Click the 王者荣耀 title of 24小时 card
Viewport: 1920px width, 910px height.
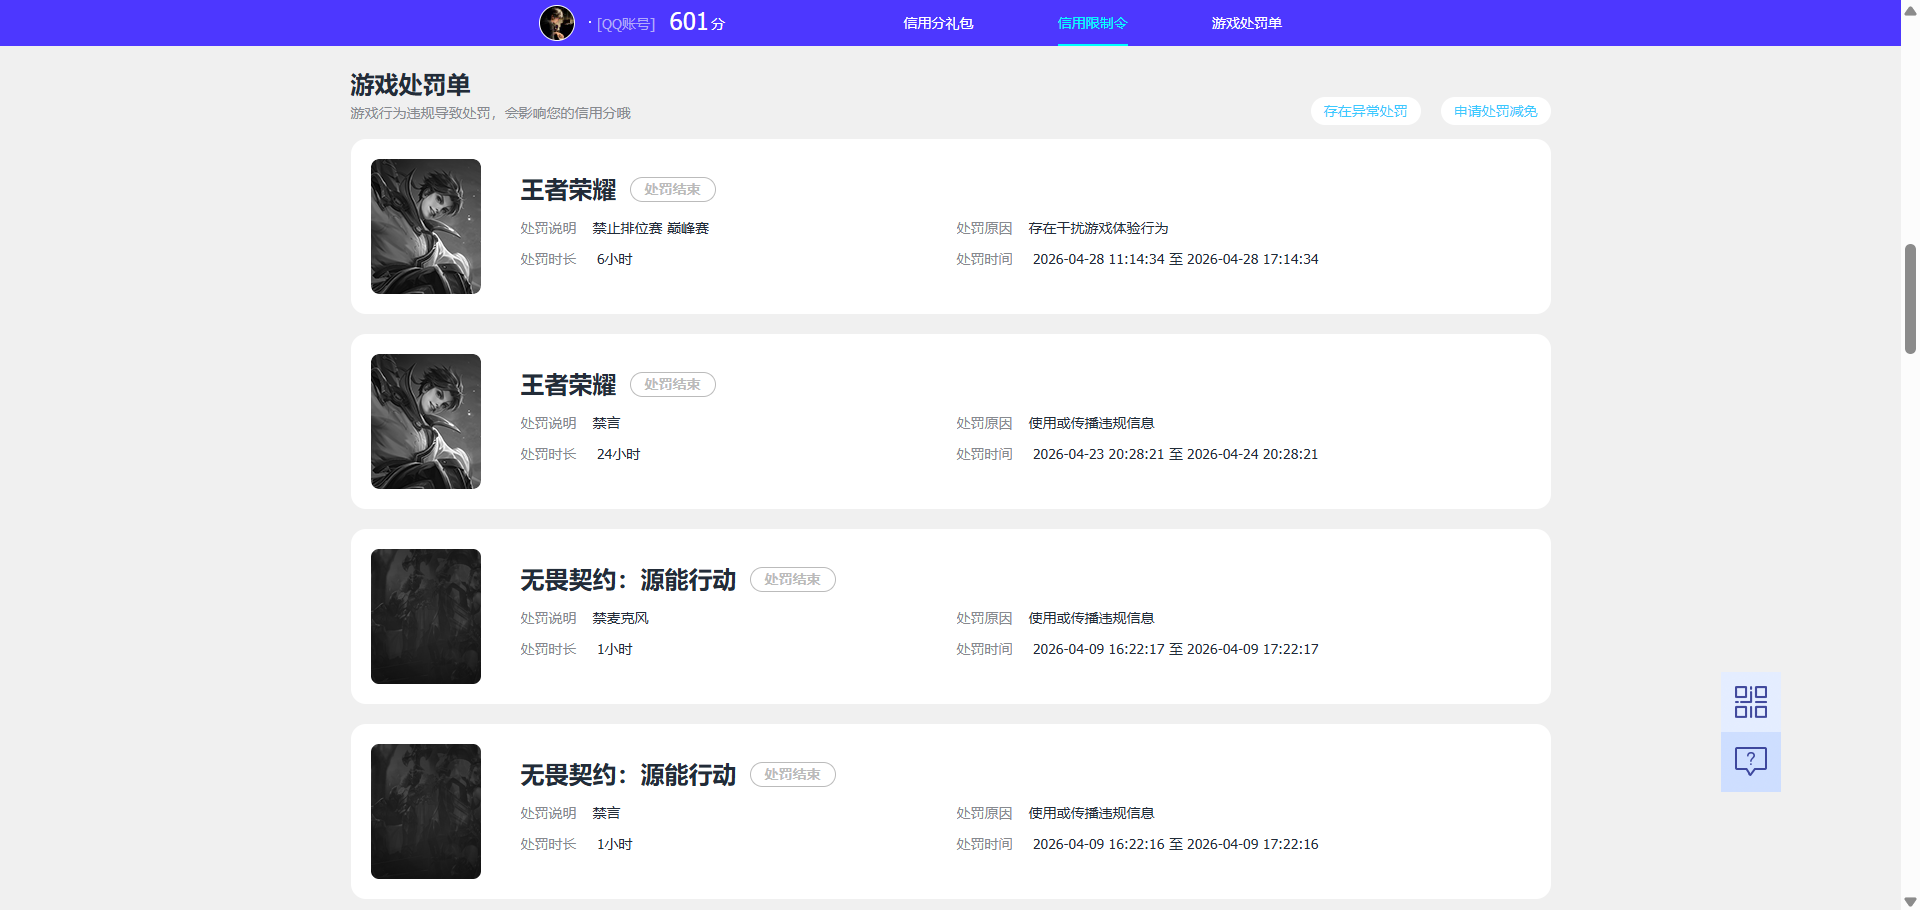568,385
